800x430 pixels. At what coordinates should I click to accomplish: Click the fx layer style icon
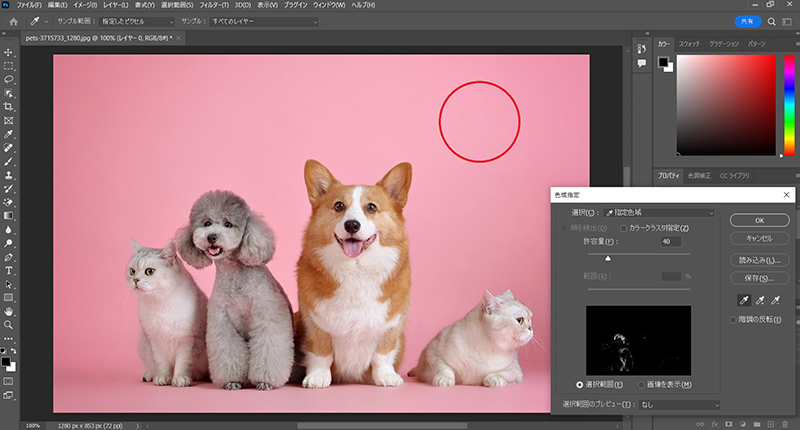[x=714, y=424]
